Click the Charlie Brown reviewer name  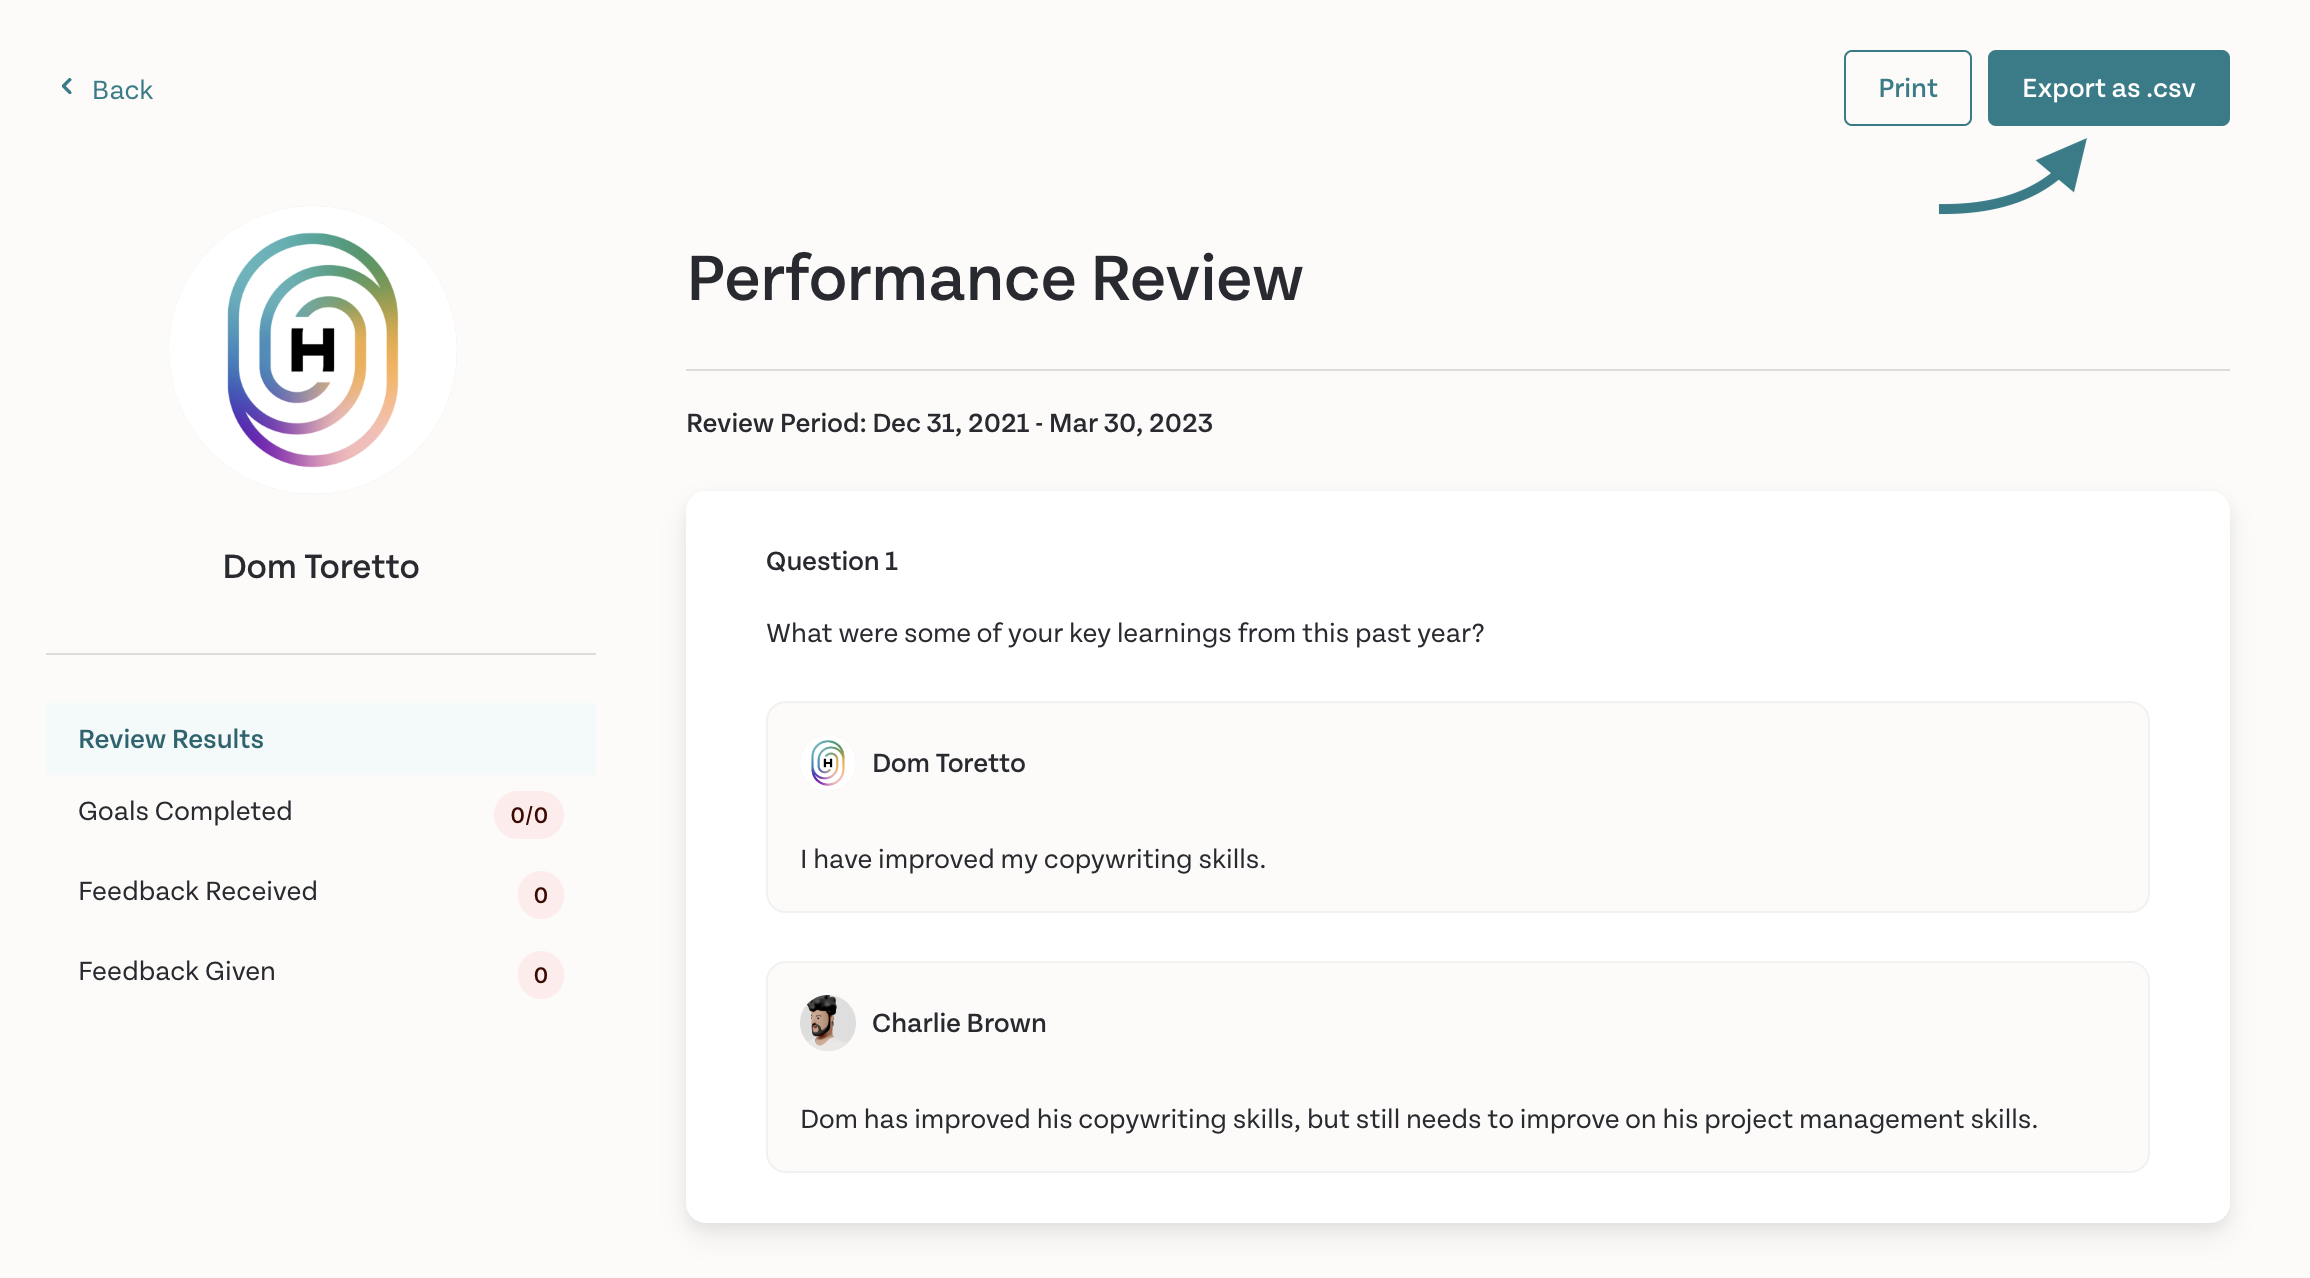pyautogui.click(x=959, y=1023)
